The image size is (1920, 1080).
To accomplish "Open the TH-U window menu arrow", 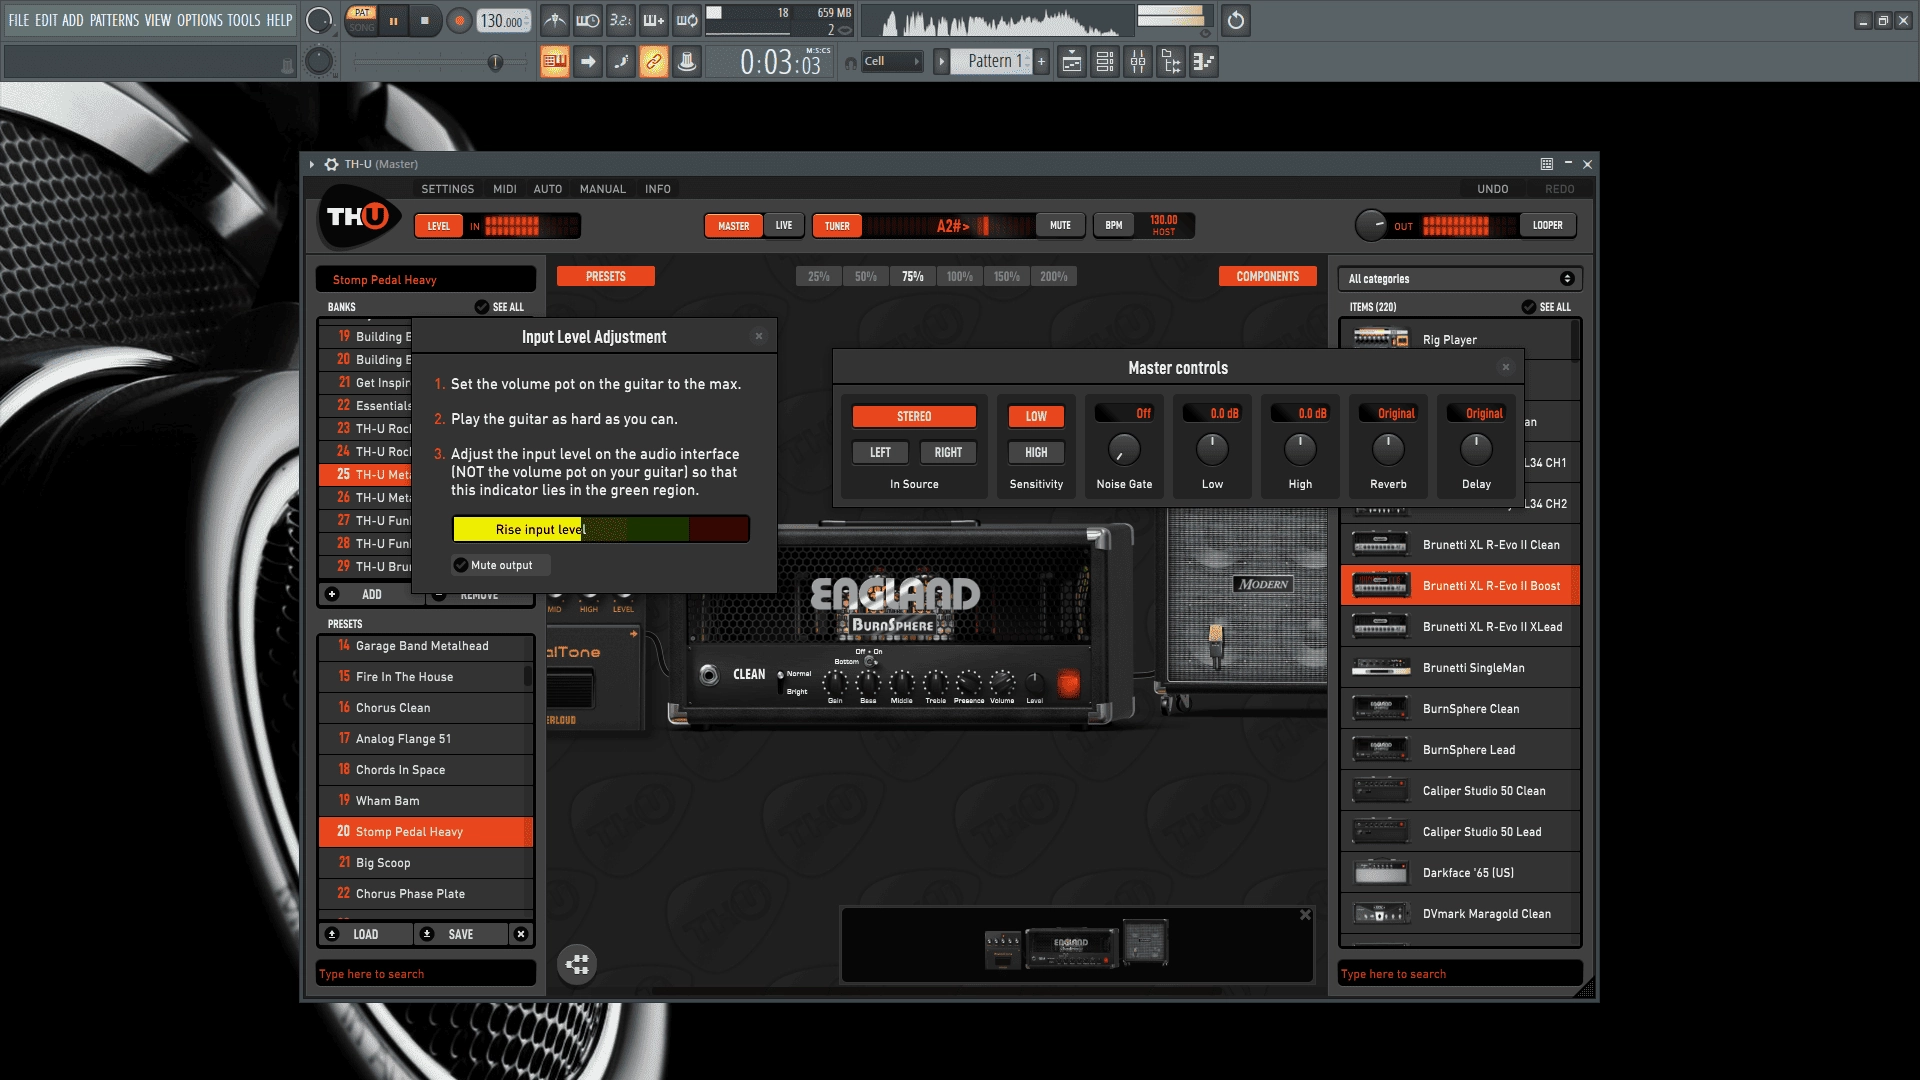I will pos(312,164).
